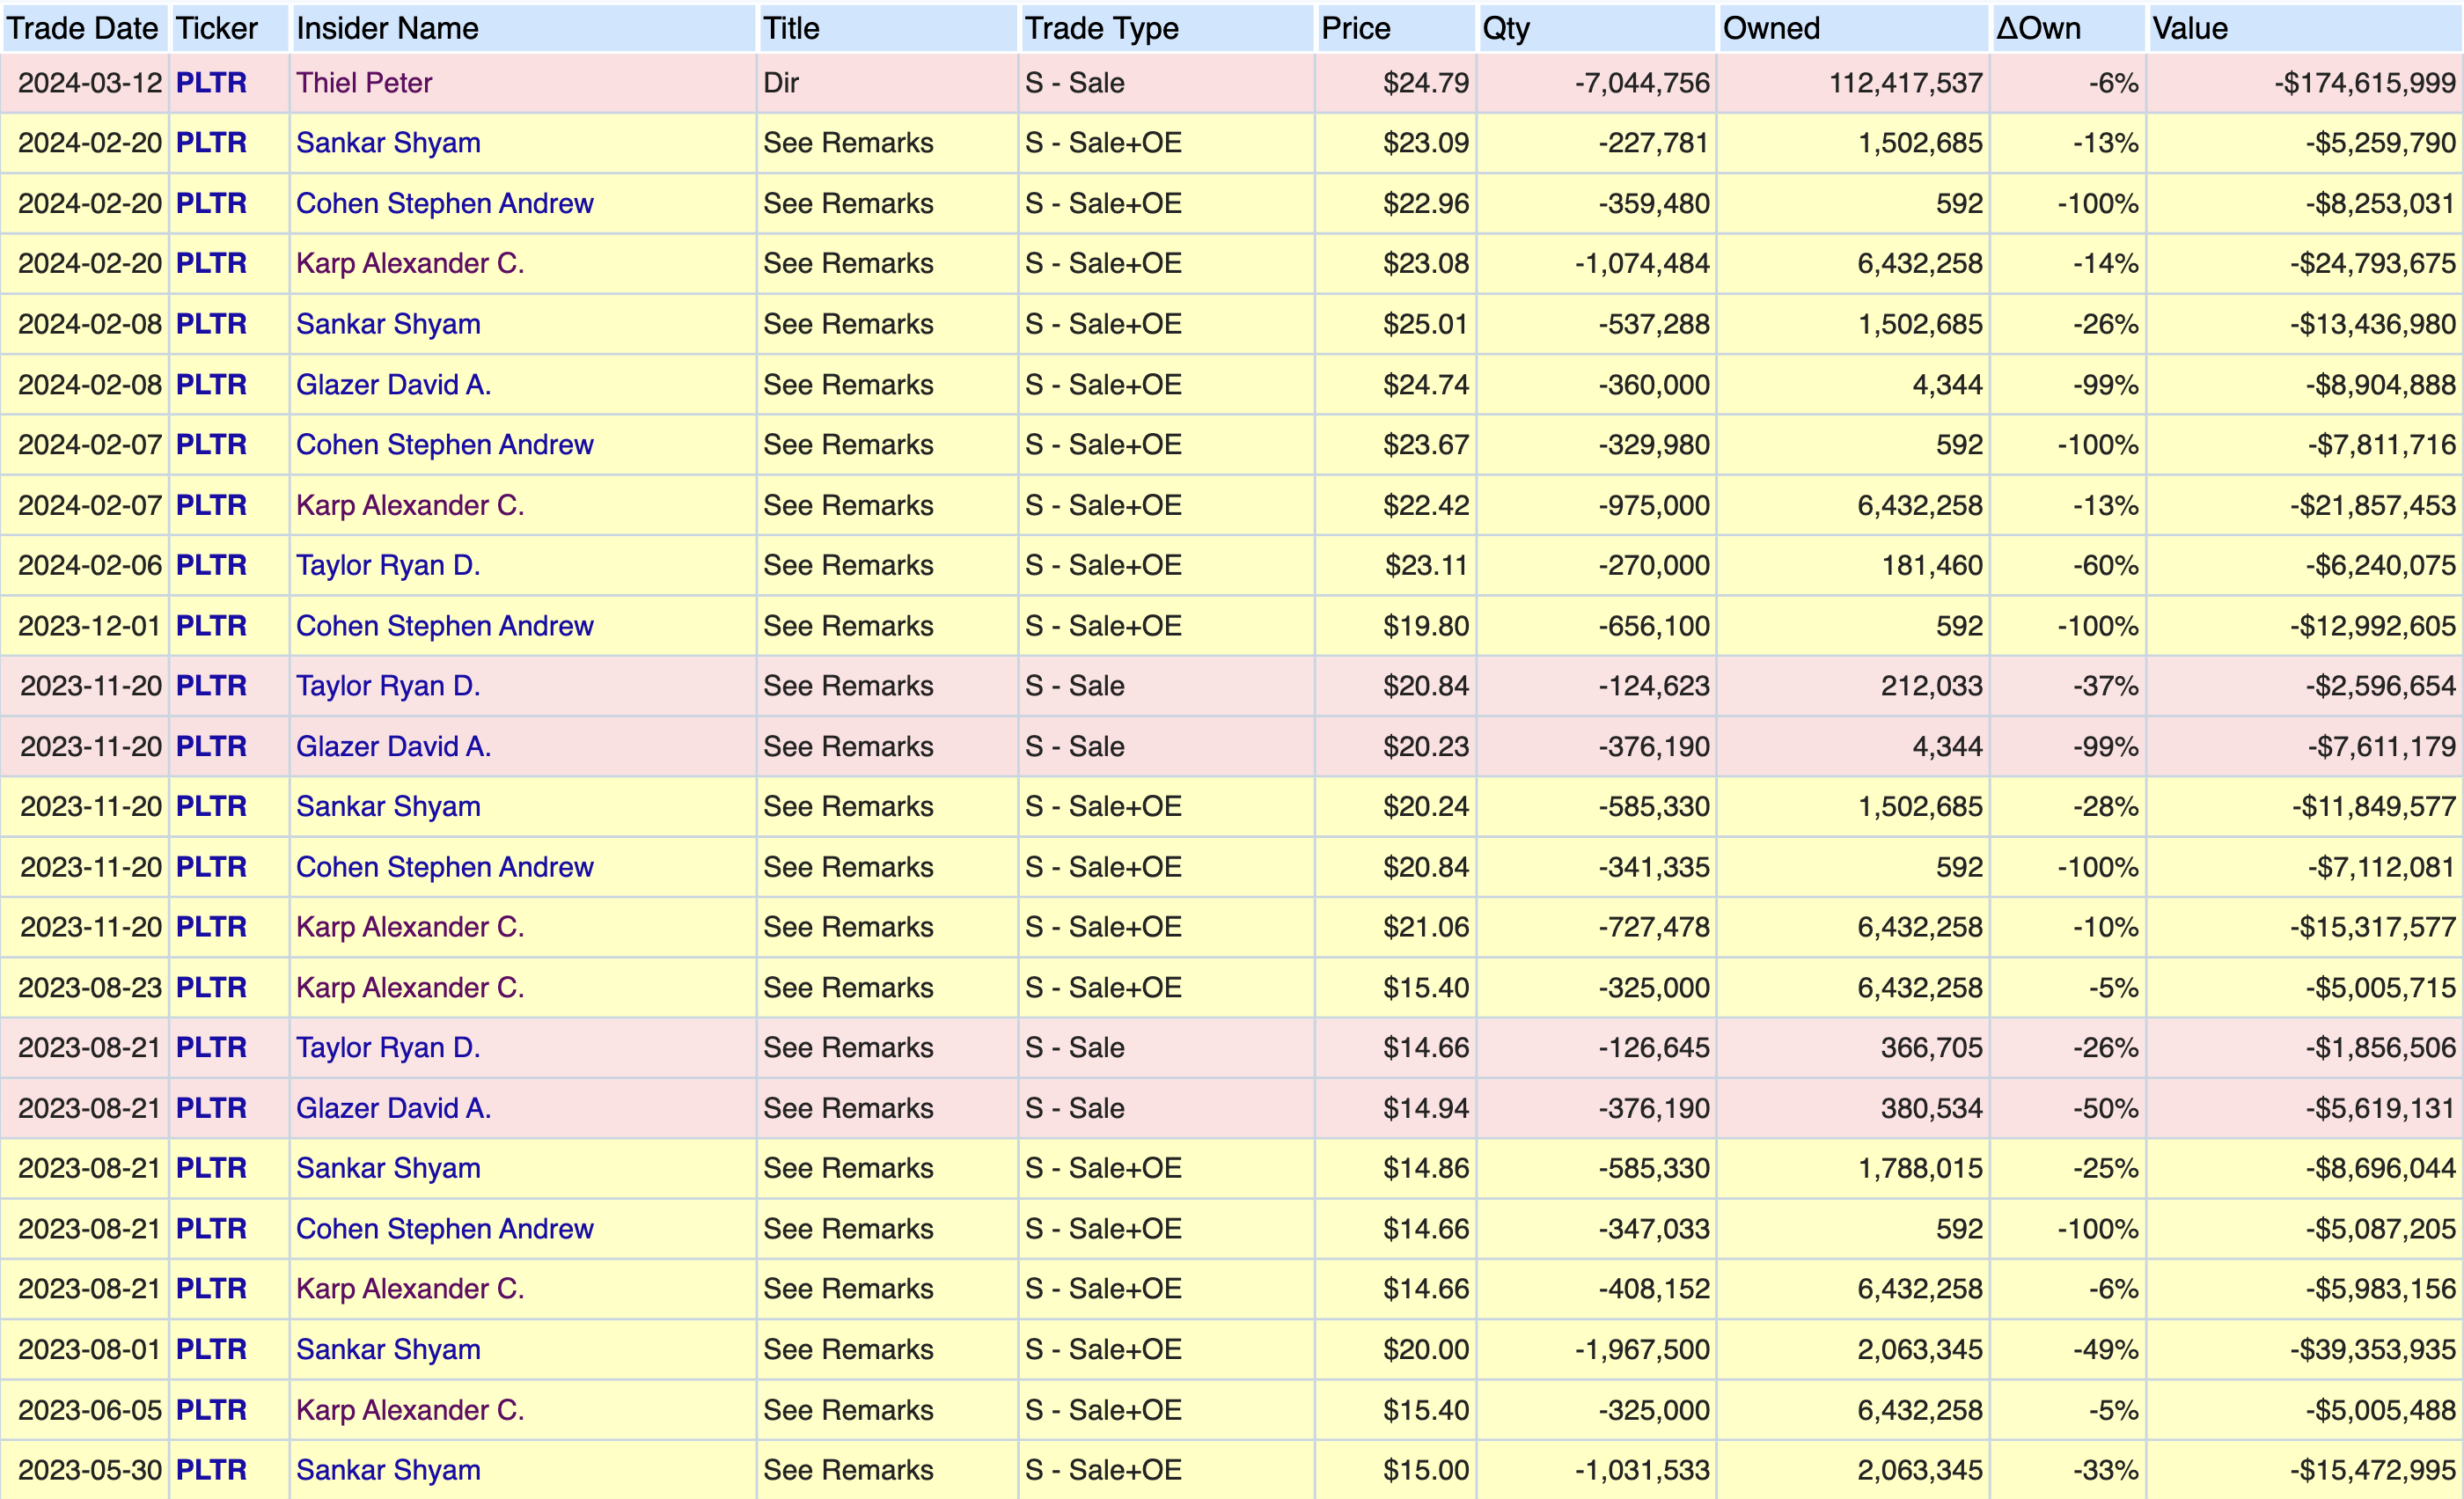Click the Insider Name column header
The image size is (2464, 1499).
(x=387, y=28)
